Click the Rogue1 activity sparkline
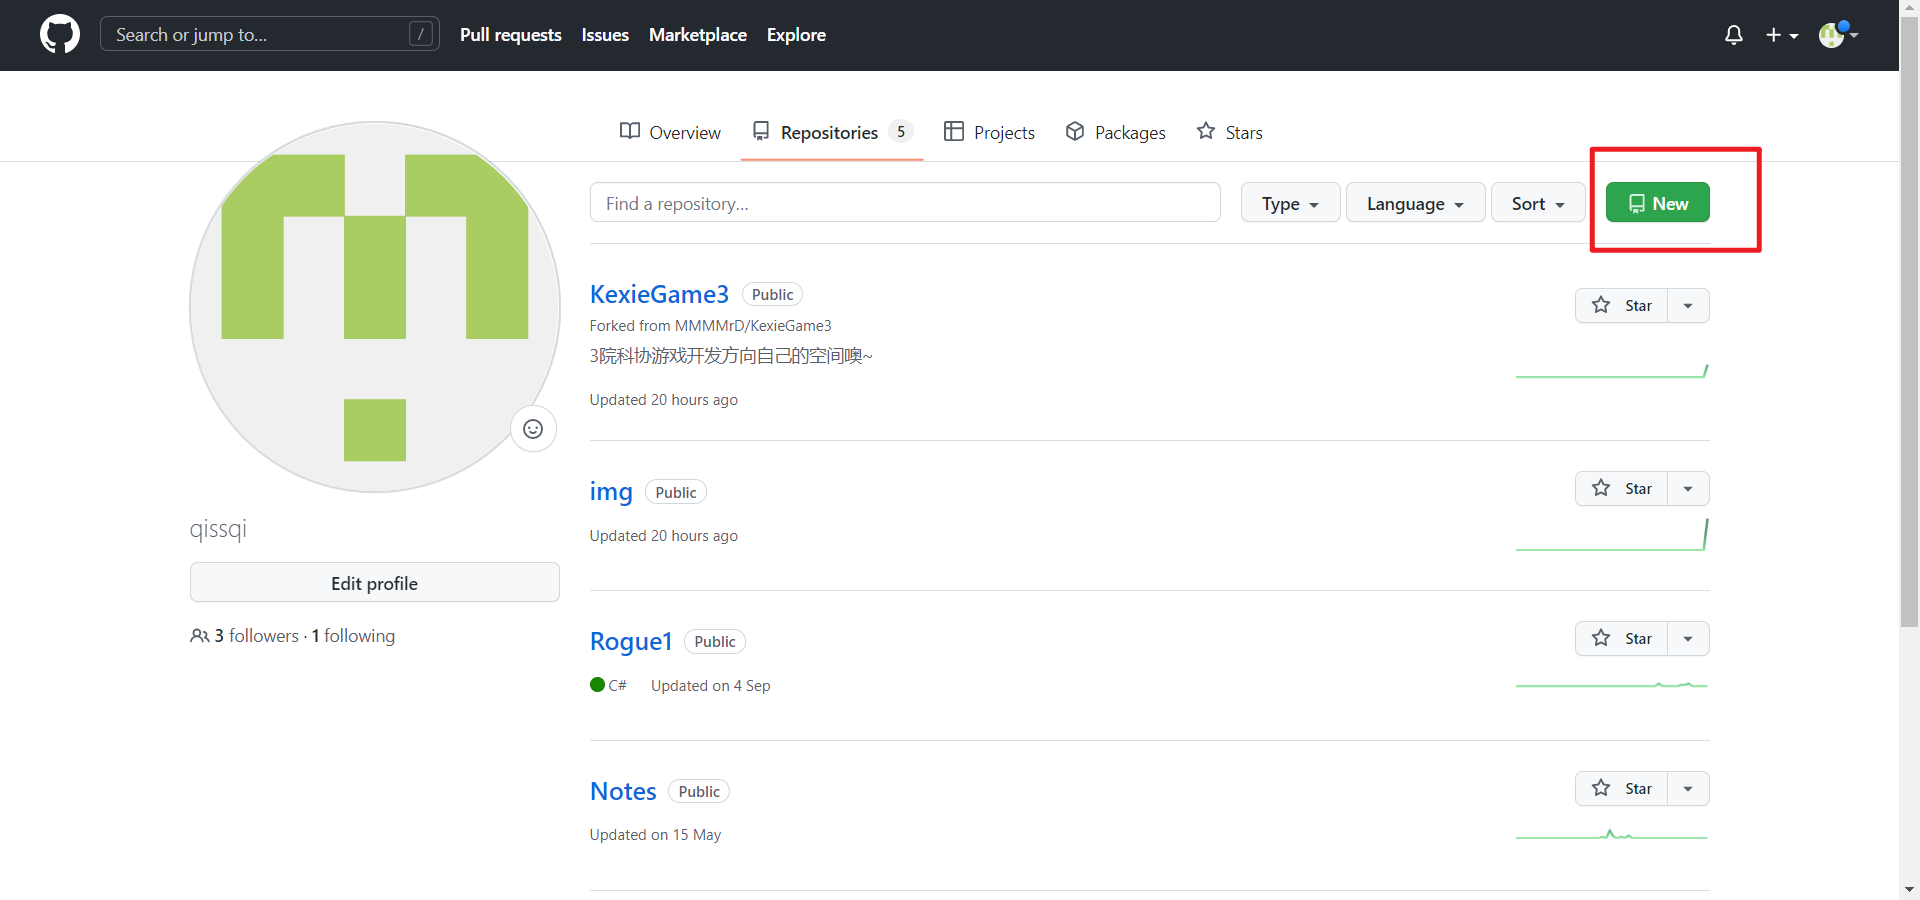The width and height of the screenshot is (1920, 900). click(1612, 685)
